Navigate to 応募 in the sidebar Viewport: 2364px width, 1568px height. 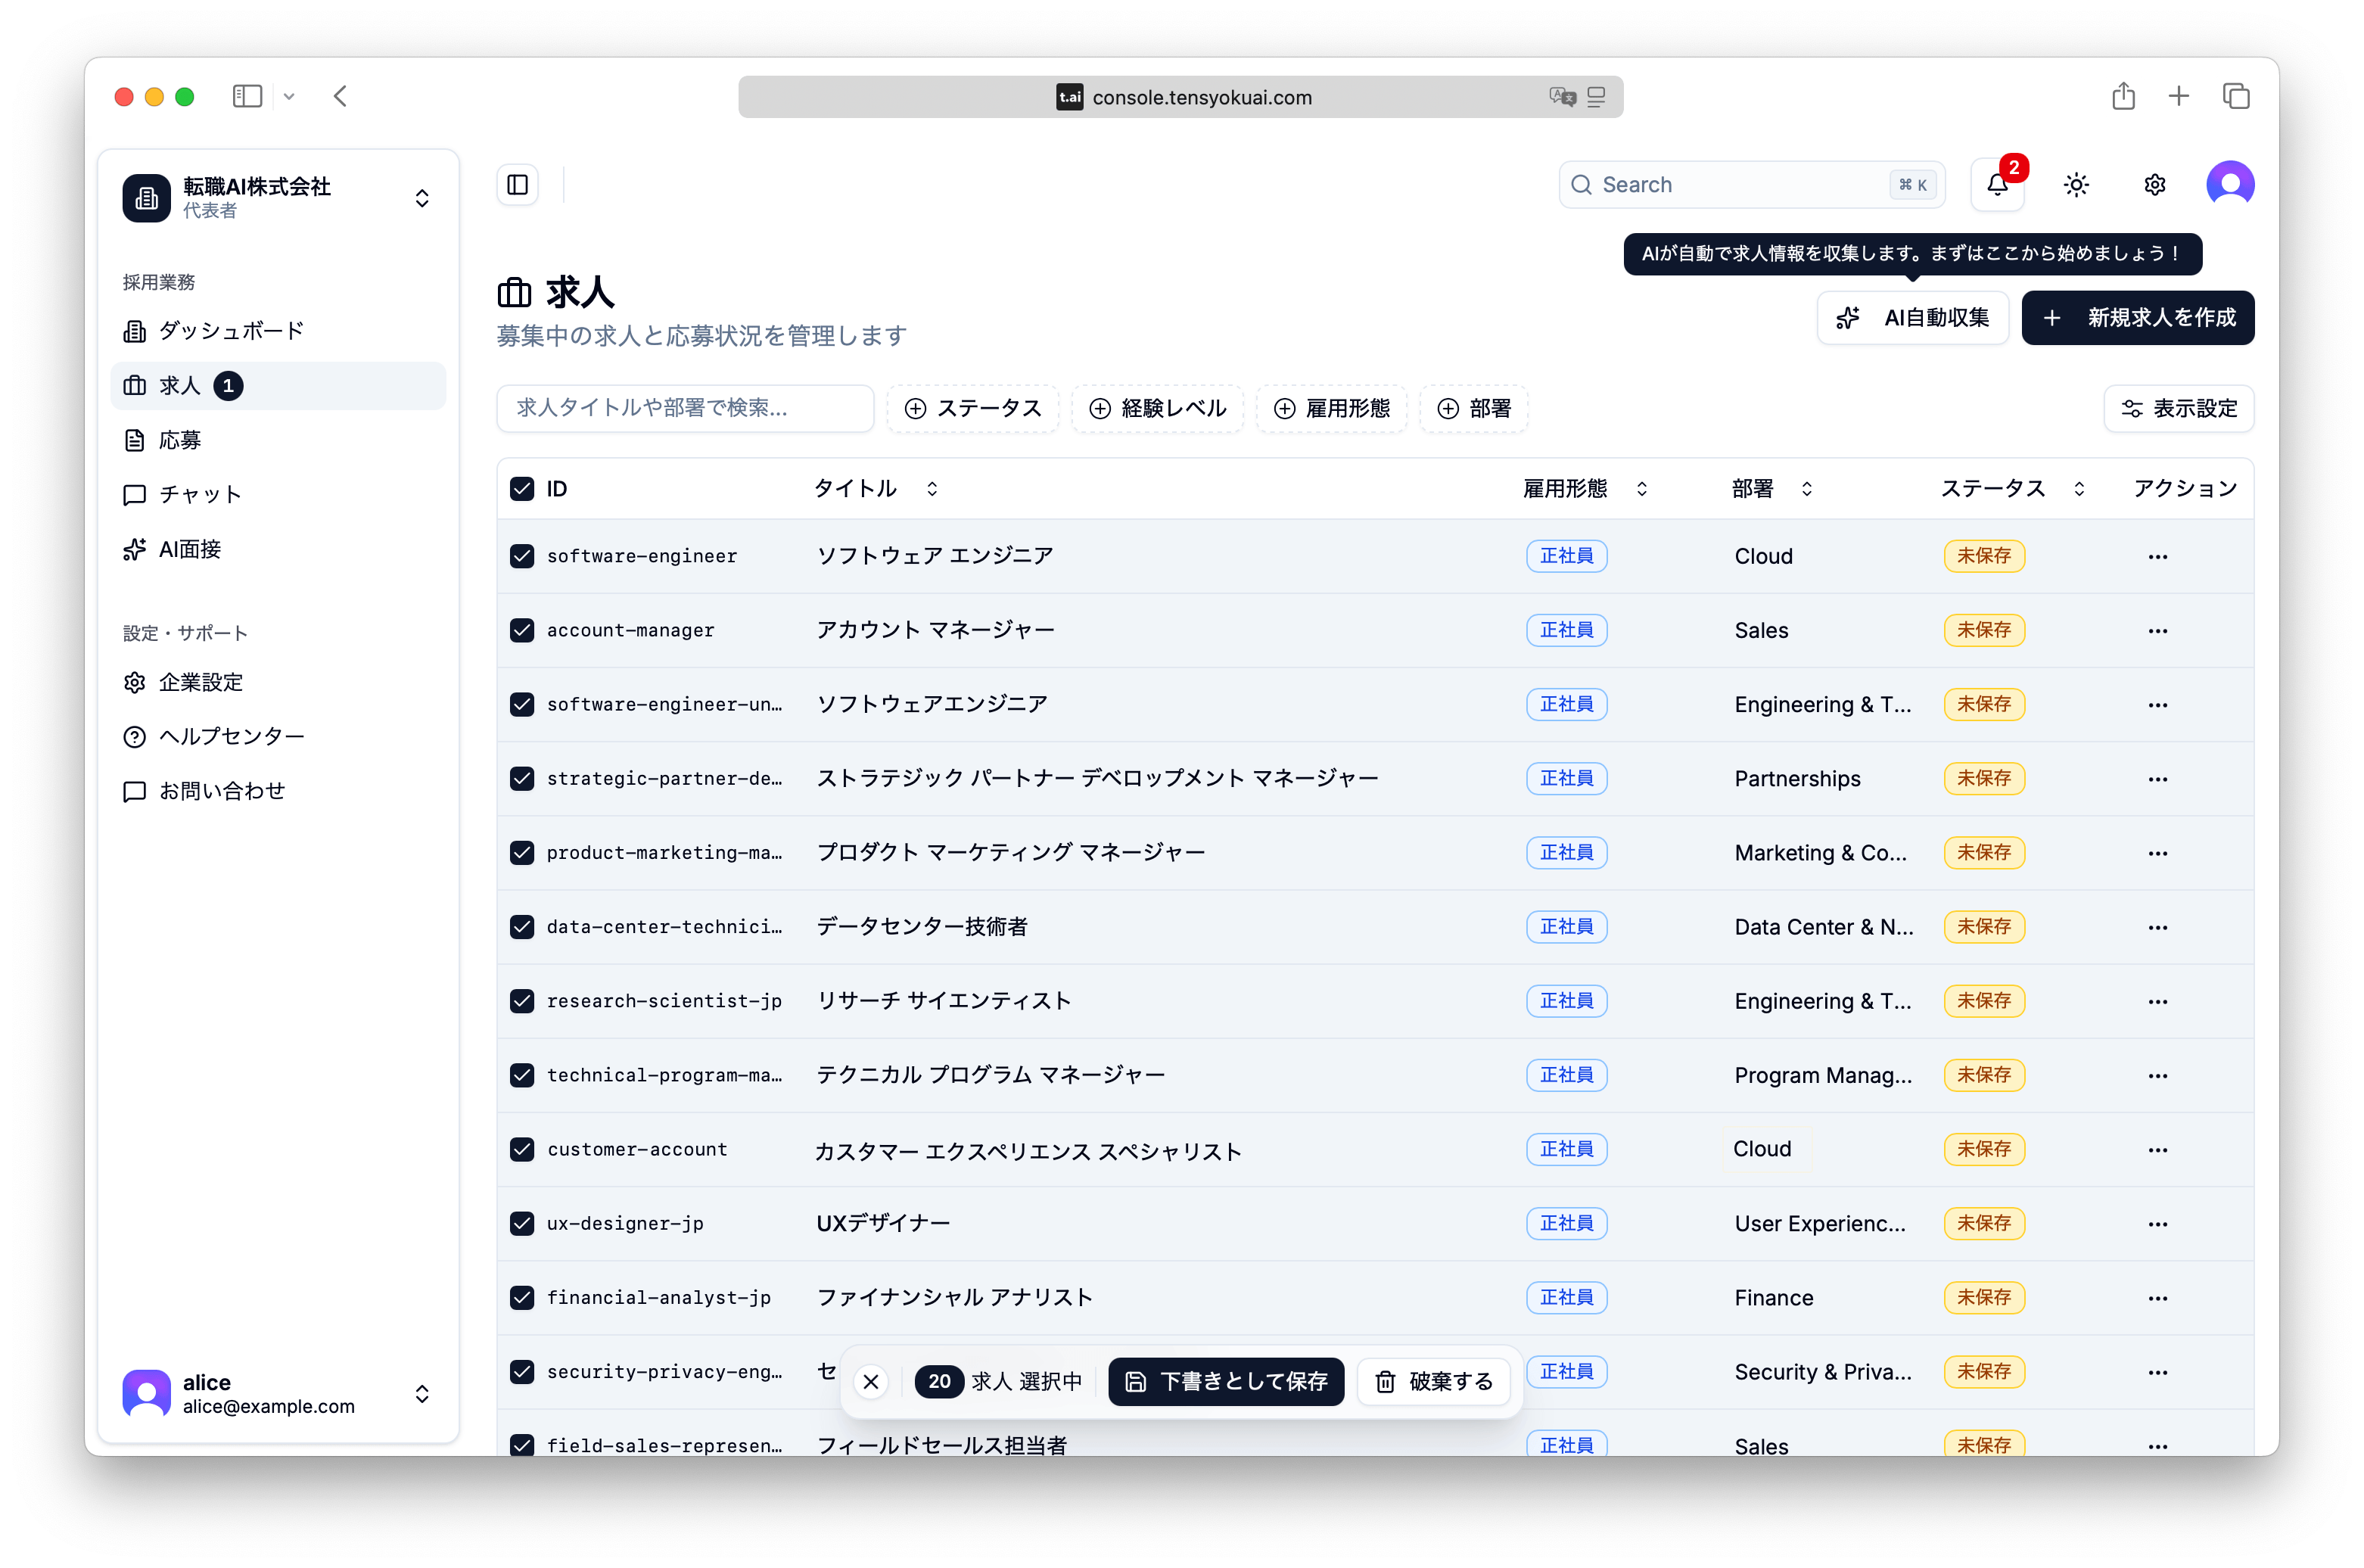[x=180, y=439]
